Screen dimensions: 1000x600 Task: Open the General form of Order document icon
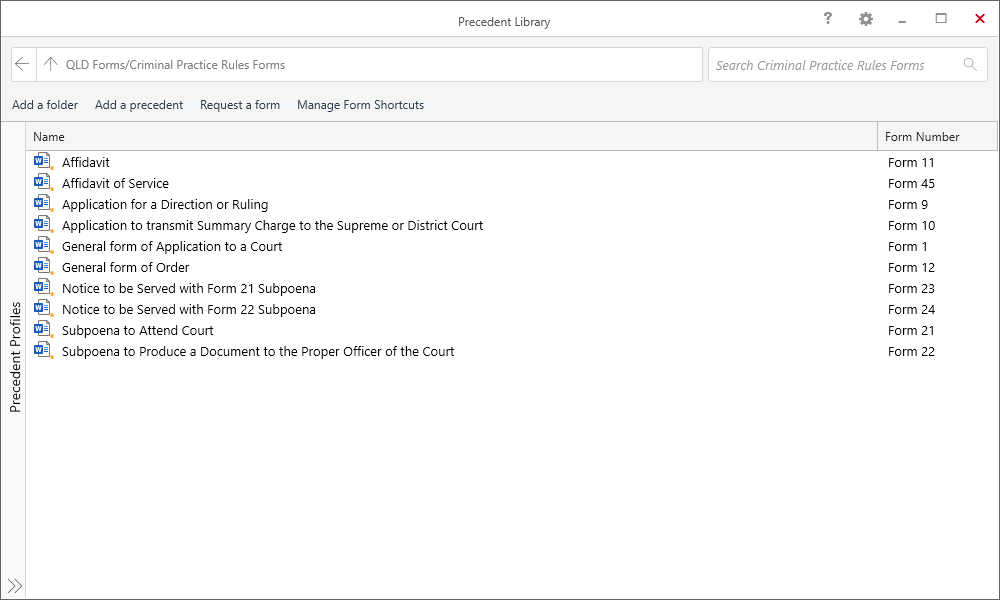point(42,266)
